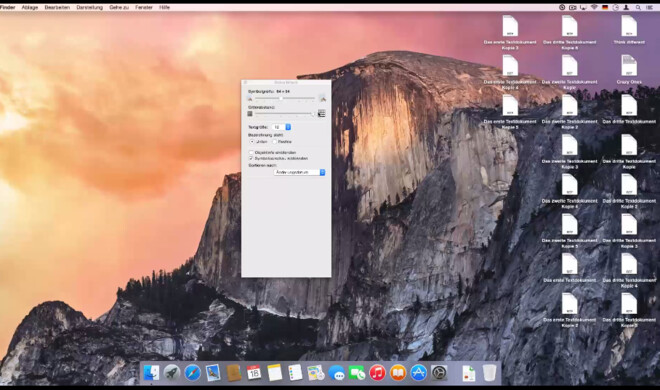660x390 pixels.
Task: Click wide grid spacing icon right of slider
Action: (322, 114)
